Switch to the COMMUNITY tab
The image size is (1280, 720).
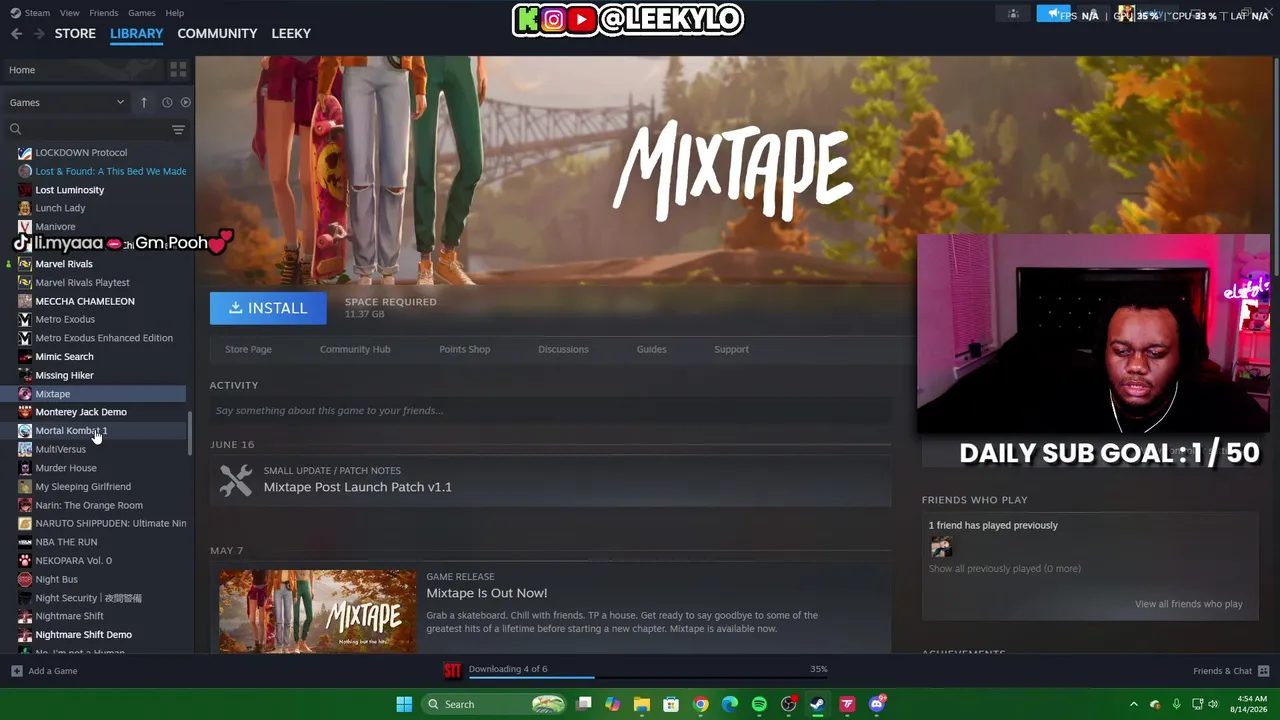217,33
